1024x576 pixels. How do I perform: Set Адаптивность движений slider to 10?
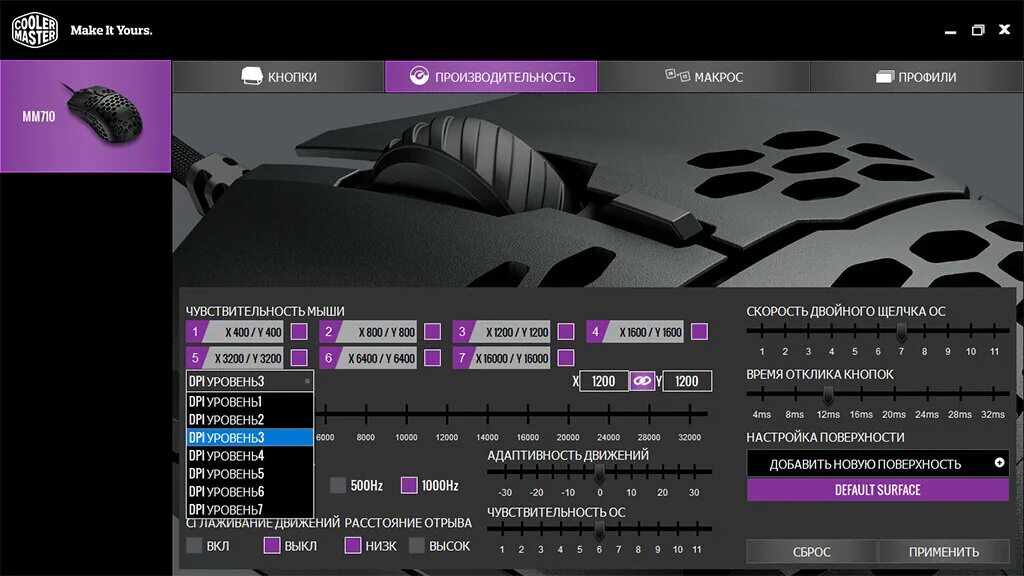point(632,472)
